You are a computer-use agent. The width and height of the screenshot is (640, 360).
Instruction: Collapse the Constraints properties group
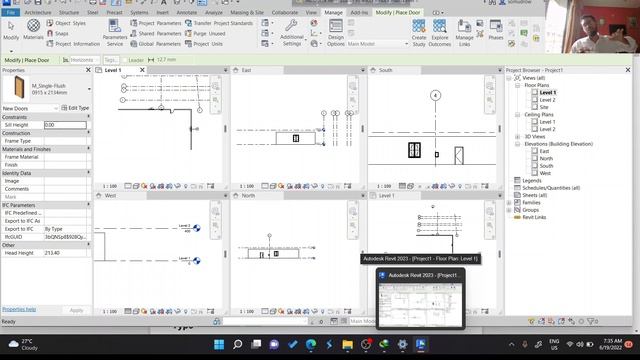click(89, 117)
